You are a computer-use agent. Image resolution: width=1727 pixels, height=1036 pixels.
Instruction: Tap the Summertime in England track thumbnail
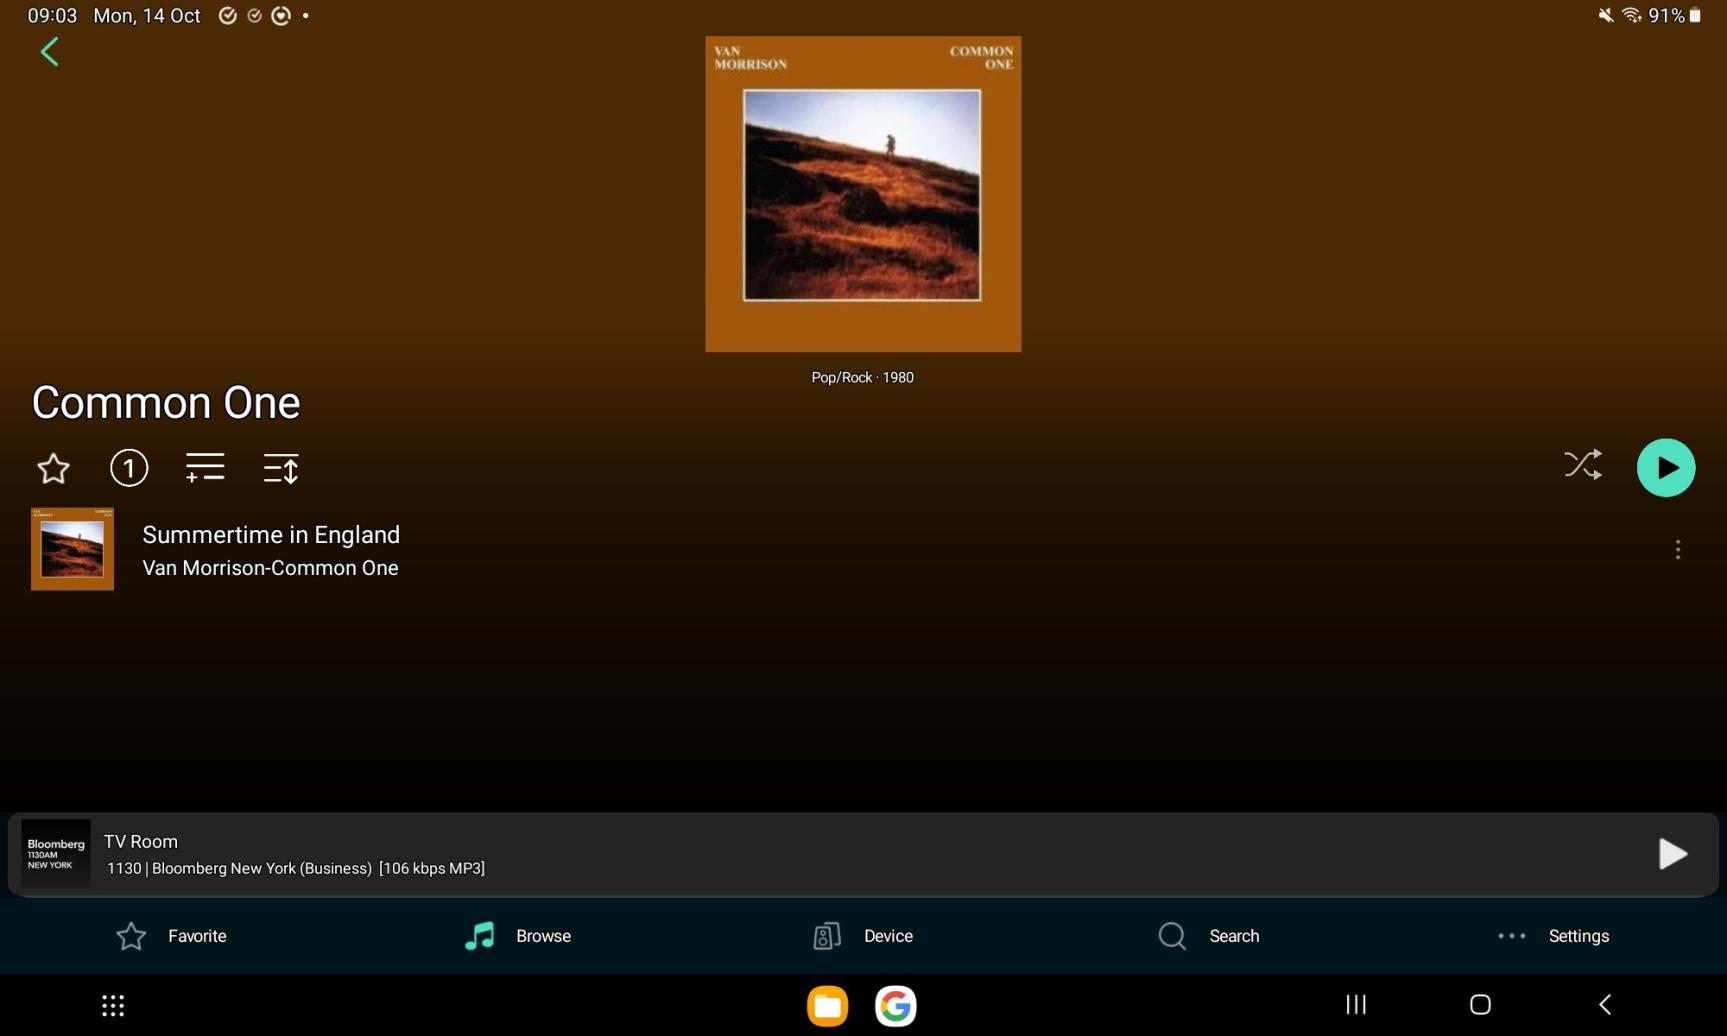tap(72, 549)
